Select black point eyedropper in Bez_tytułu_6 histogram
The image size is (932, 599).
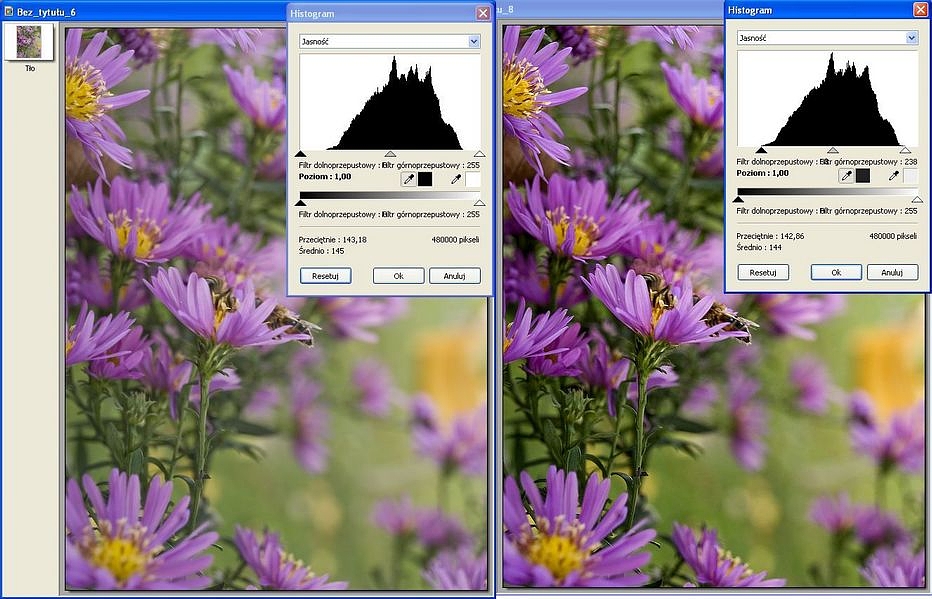click(x=408, y=179)
